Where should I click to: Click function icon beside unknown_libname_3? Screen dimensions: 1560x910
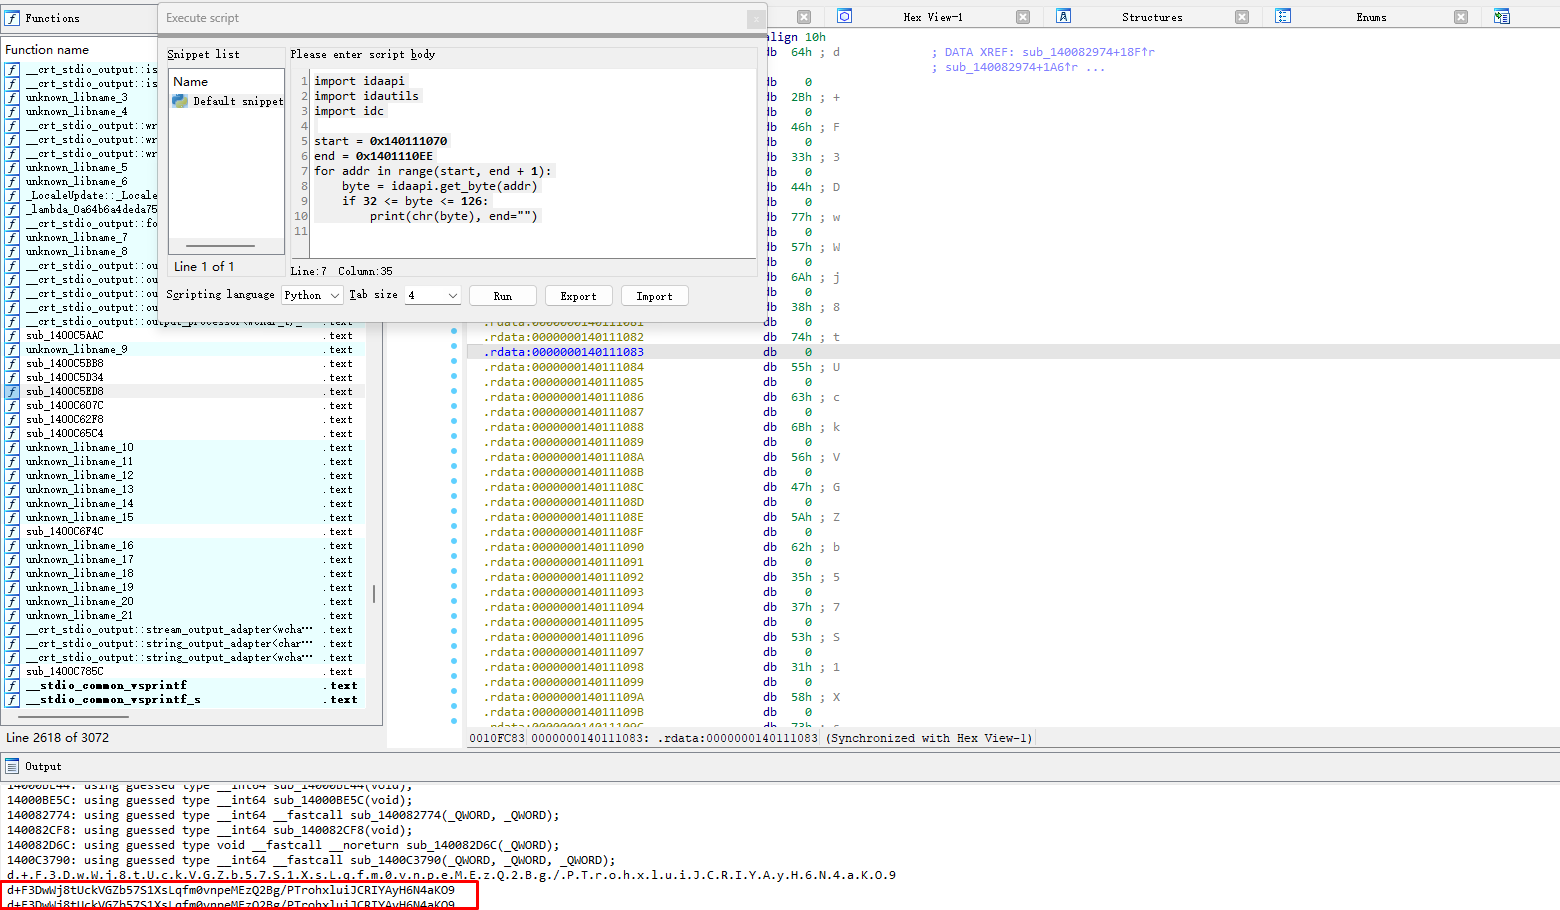click(12, 98)
